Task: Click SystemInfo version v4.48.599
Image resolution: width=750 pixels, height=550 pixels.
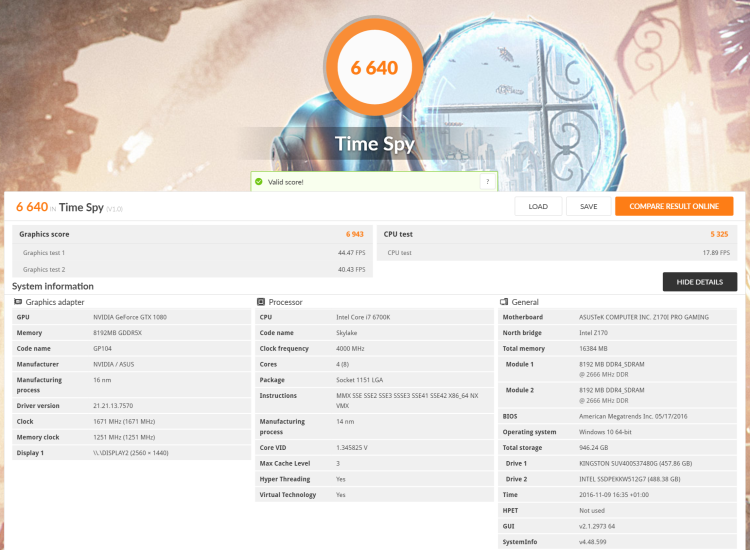Action: point(592,542)
